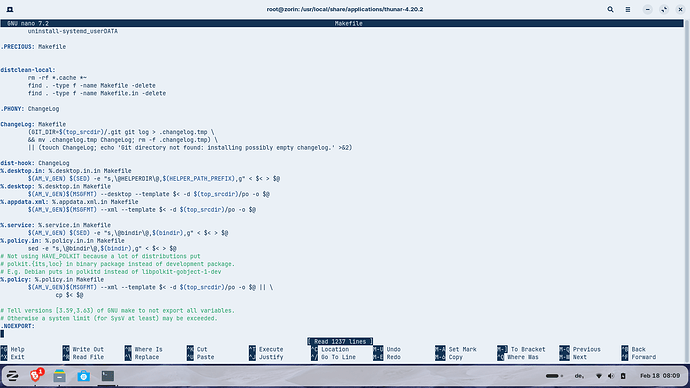Place cursor on '.NOEXPORT:' line

pyautogui.click(x=17, y=326)
